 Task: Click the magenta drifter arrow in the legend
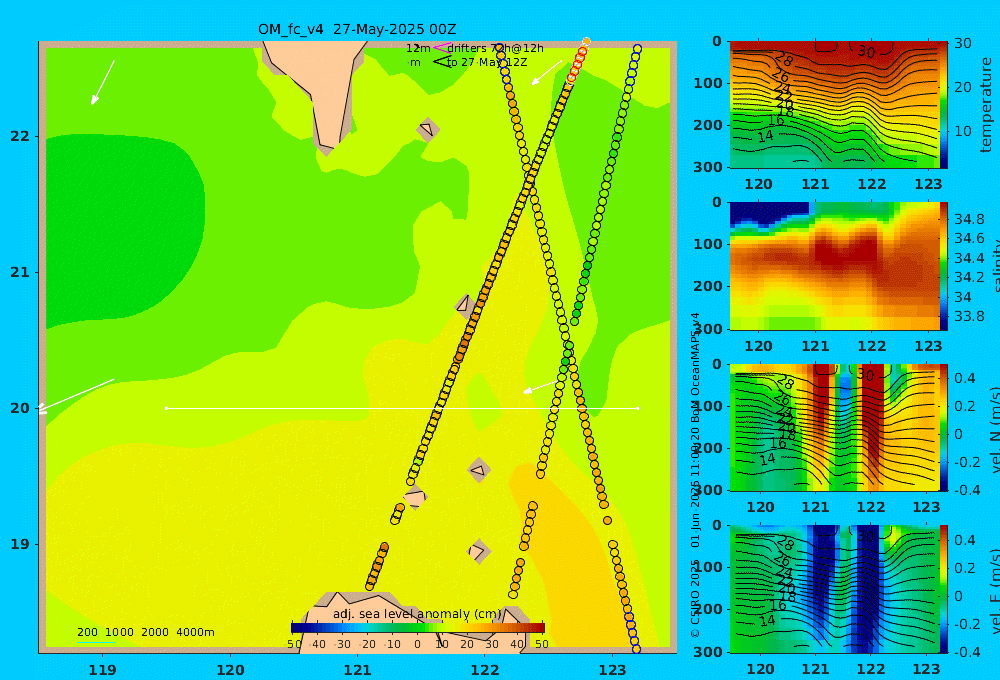pyautogui.click(x=441, y=47)
